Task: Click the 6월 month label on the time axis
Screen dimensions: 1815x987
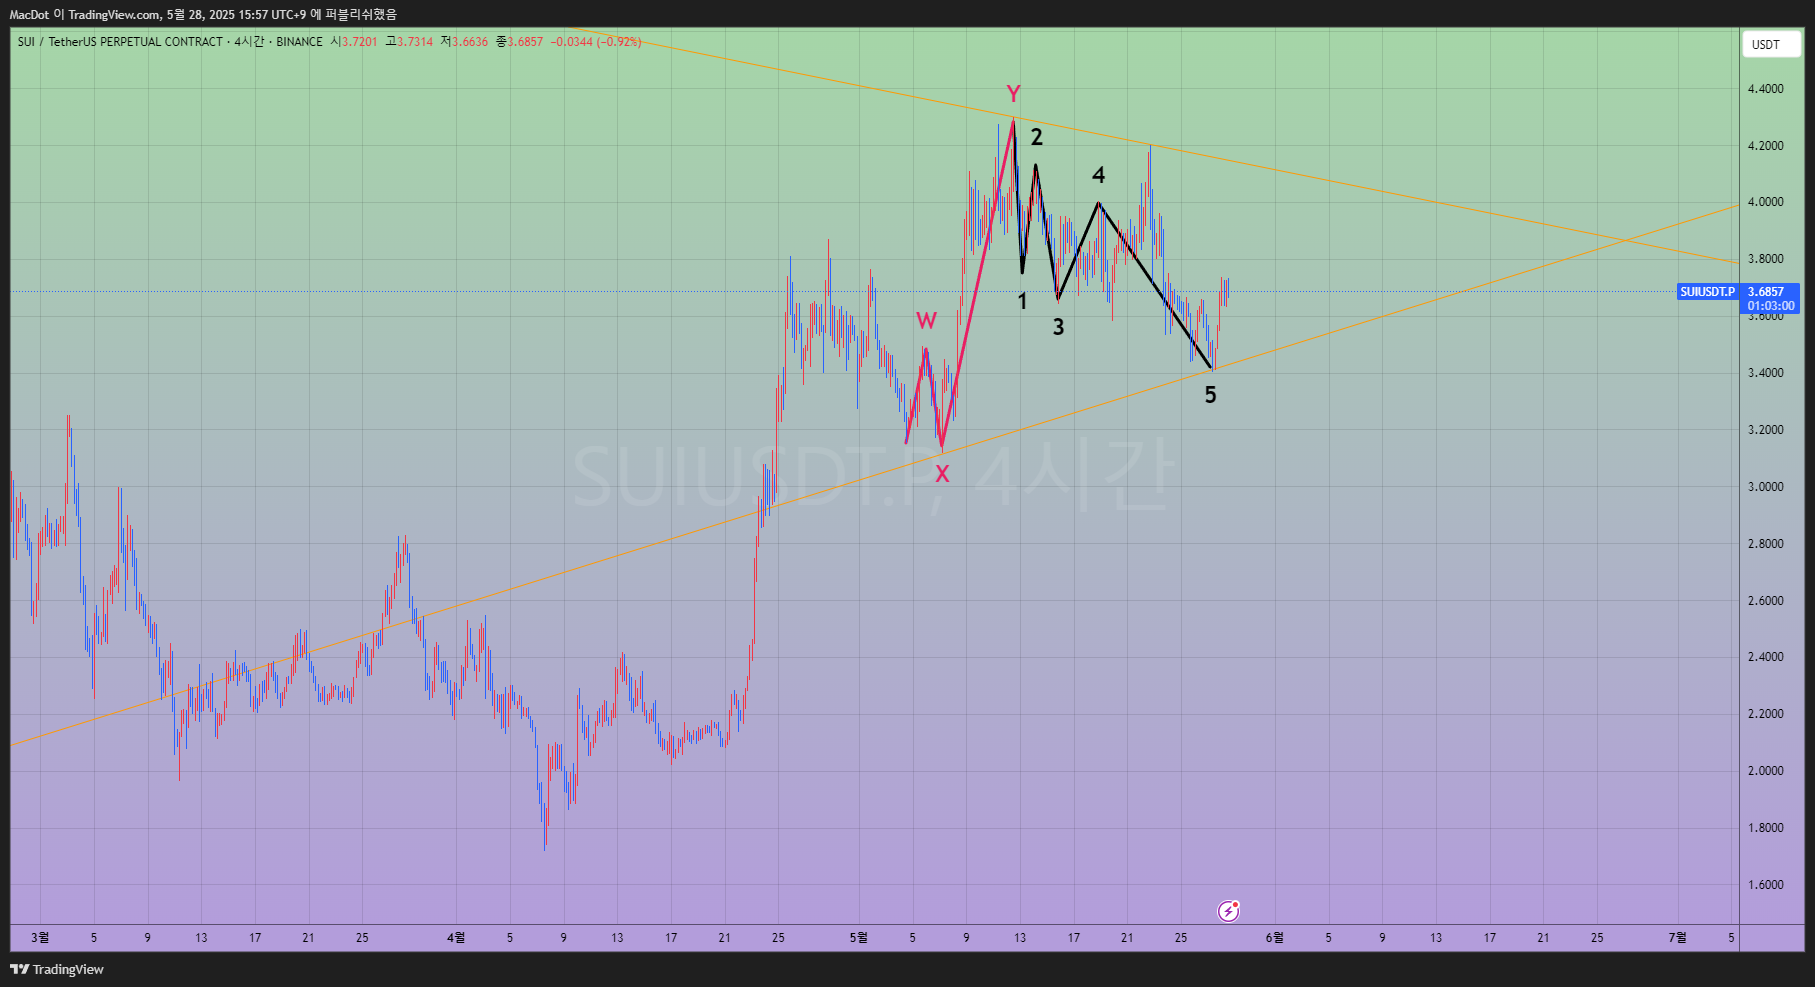Action: (1274, 938)
